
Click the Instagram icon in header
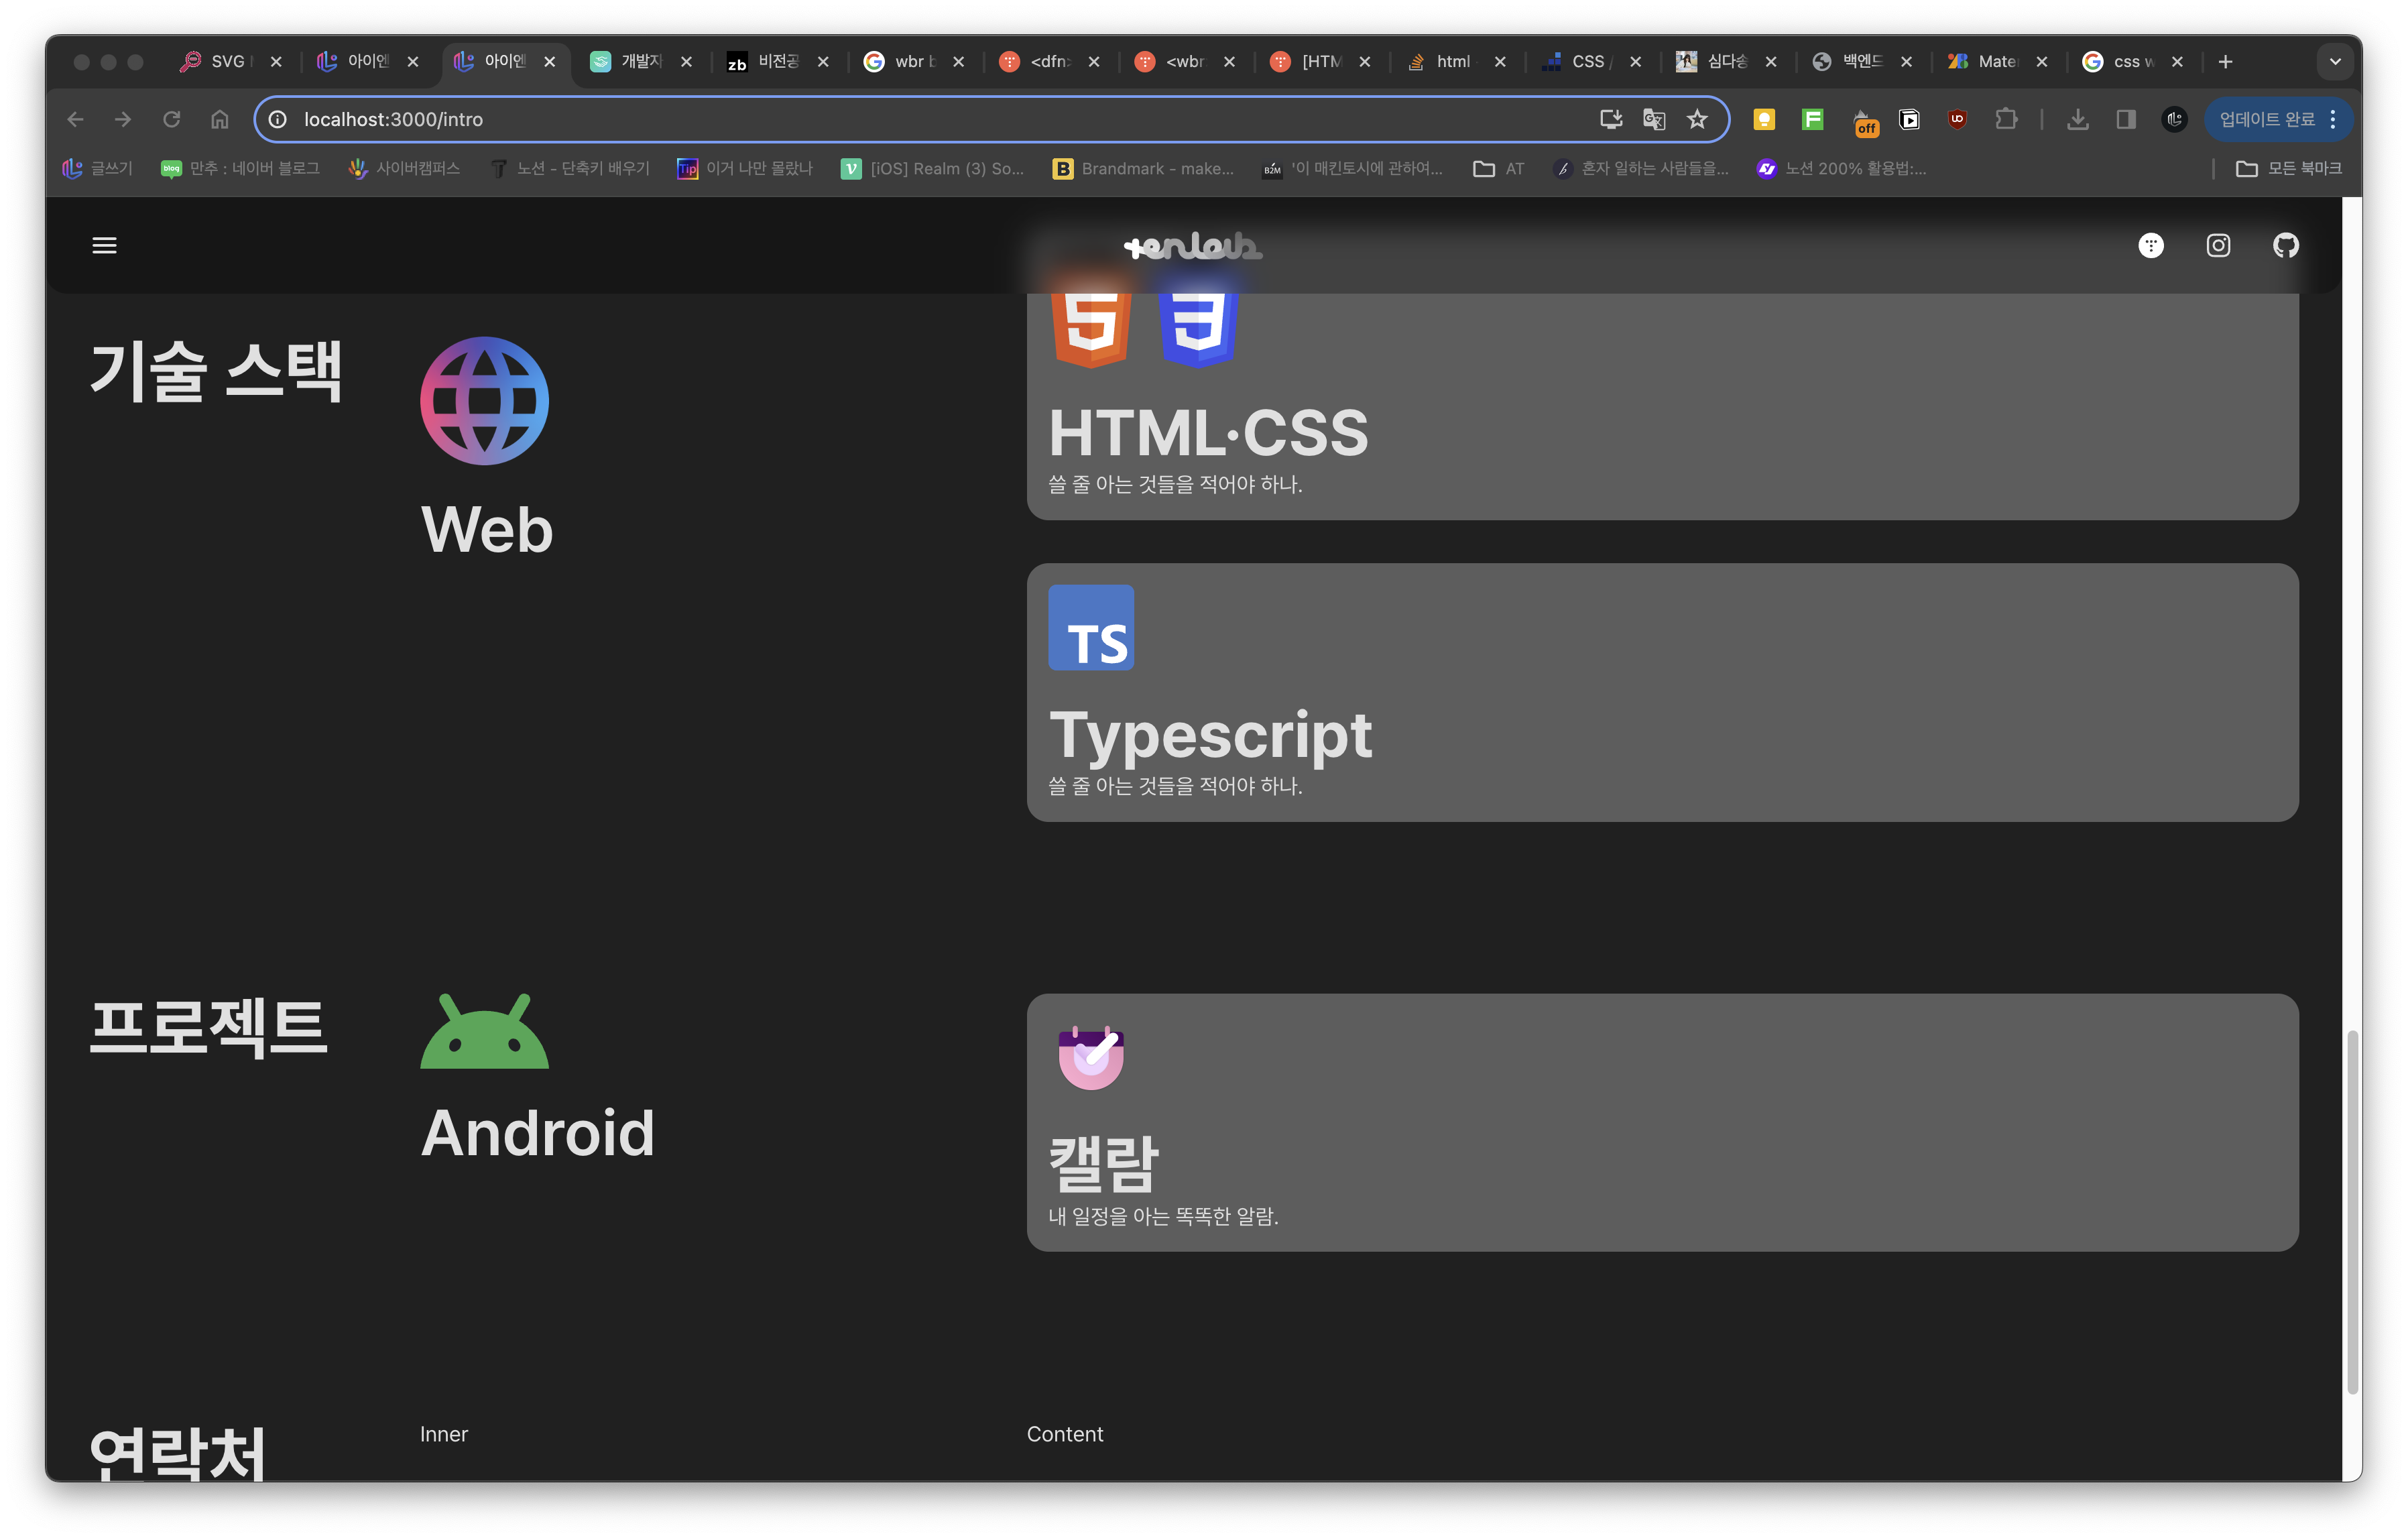click(2218, 245)
